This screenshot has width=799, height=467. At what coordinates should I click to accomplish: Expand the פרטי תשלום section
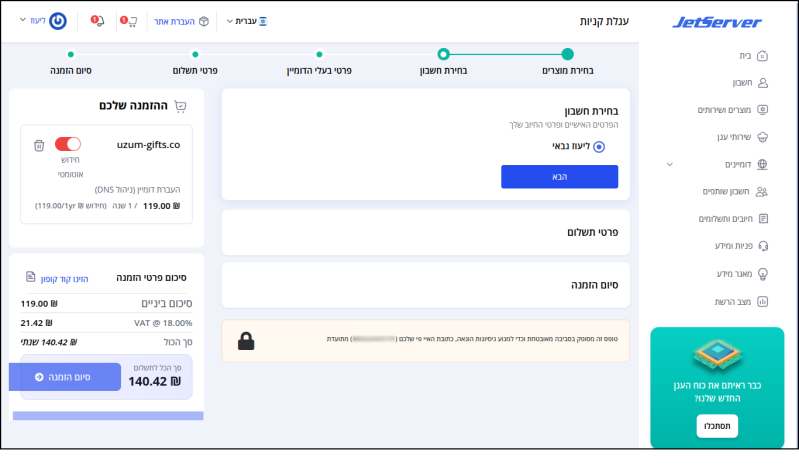(x=425, y=232)
